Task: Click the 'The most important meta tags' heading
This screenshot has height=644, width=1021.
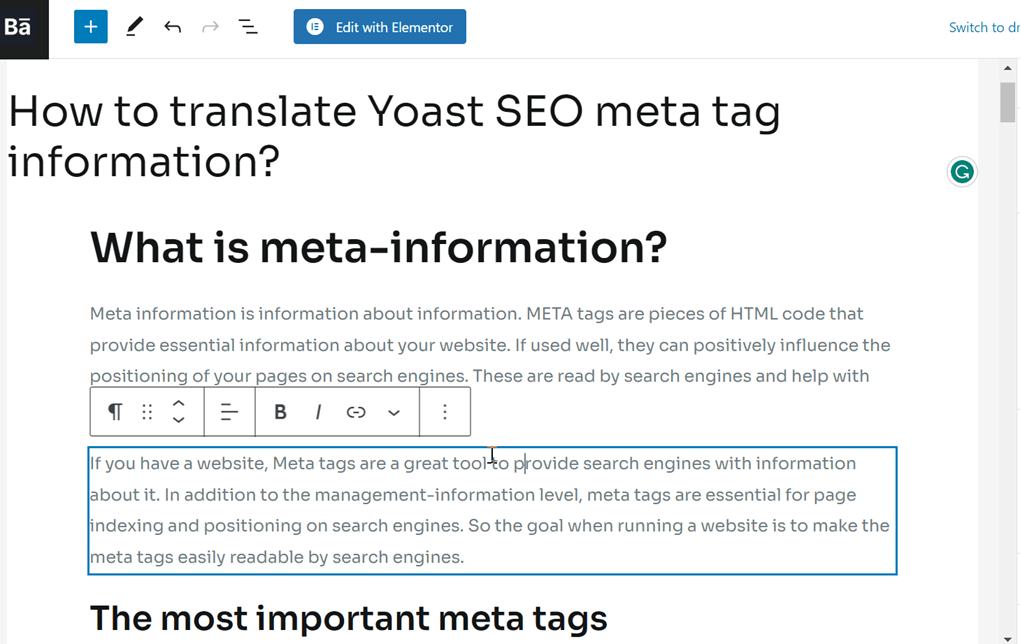Action: click(348, 618)
